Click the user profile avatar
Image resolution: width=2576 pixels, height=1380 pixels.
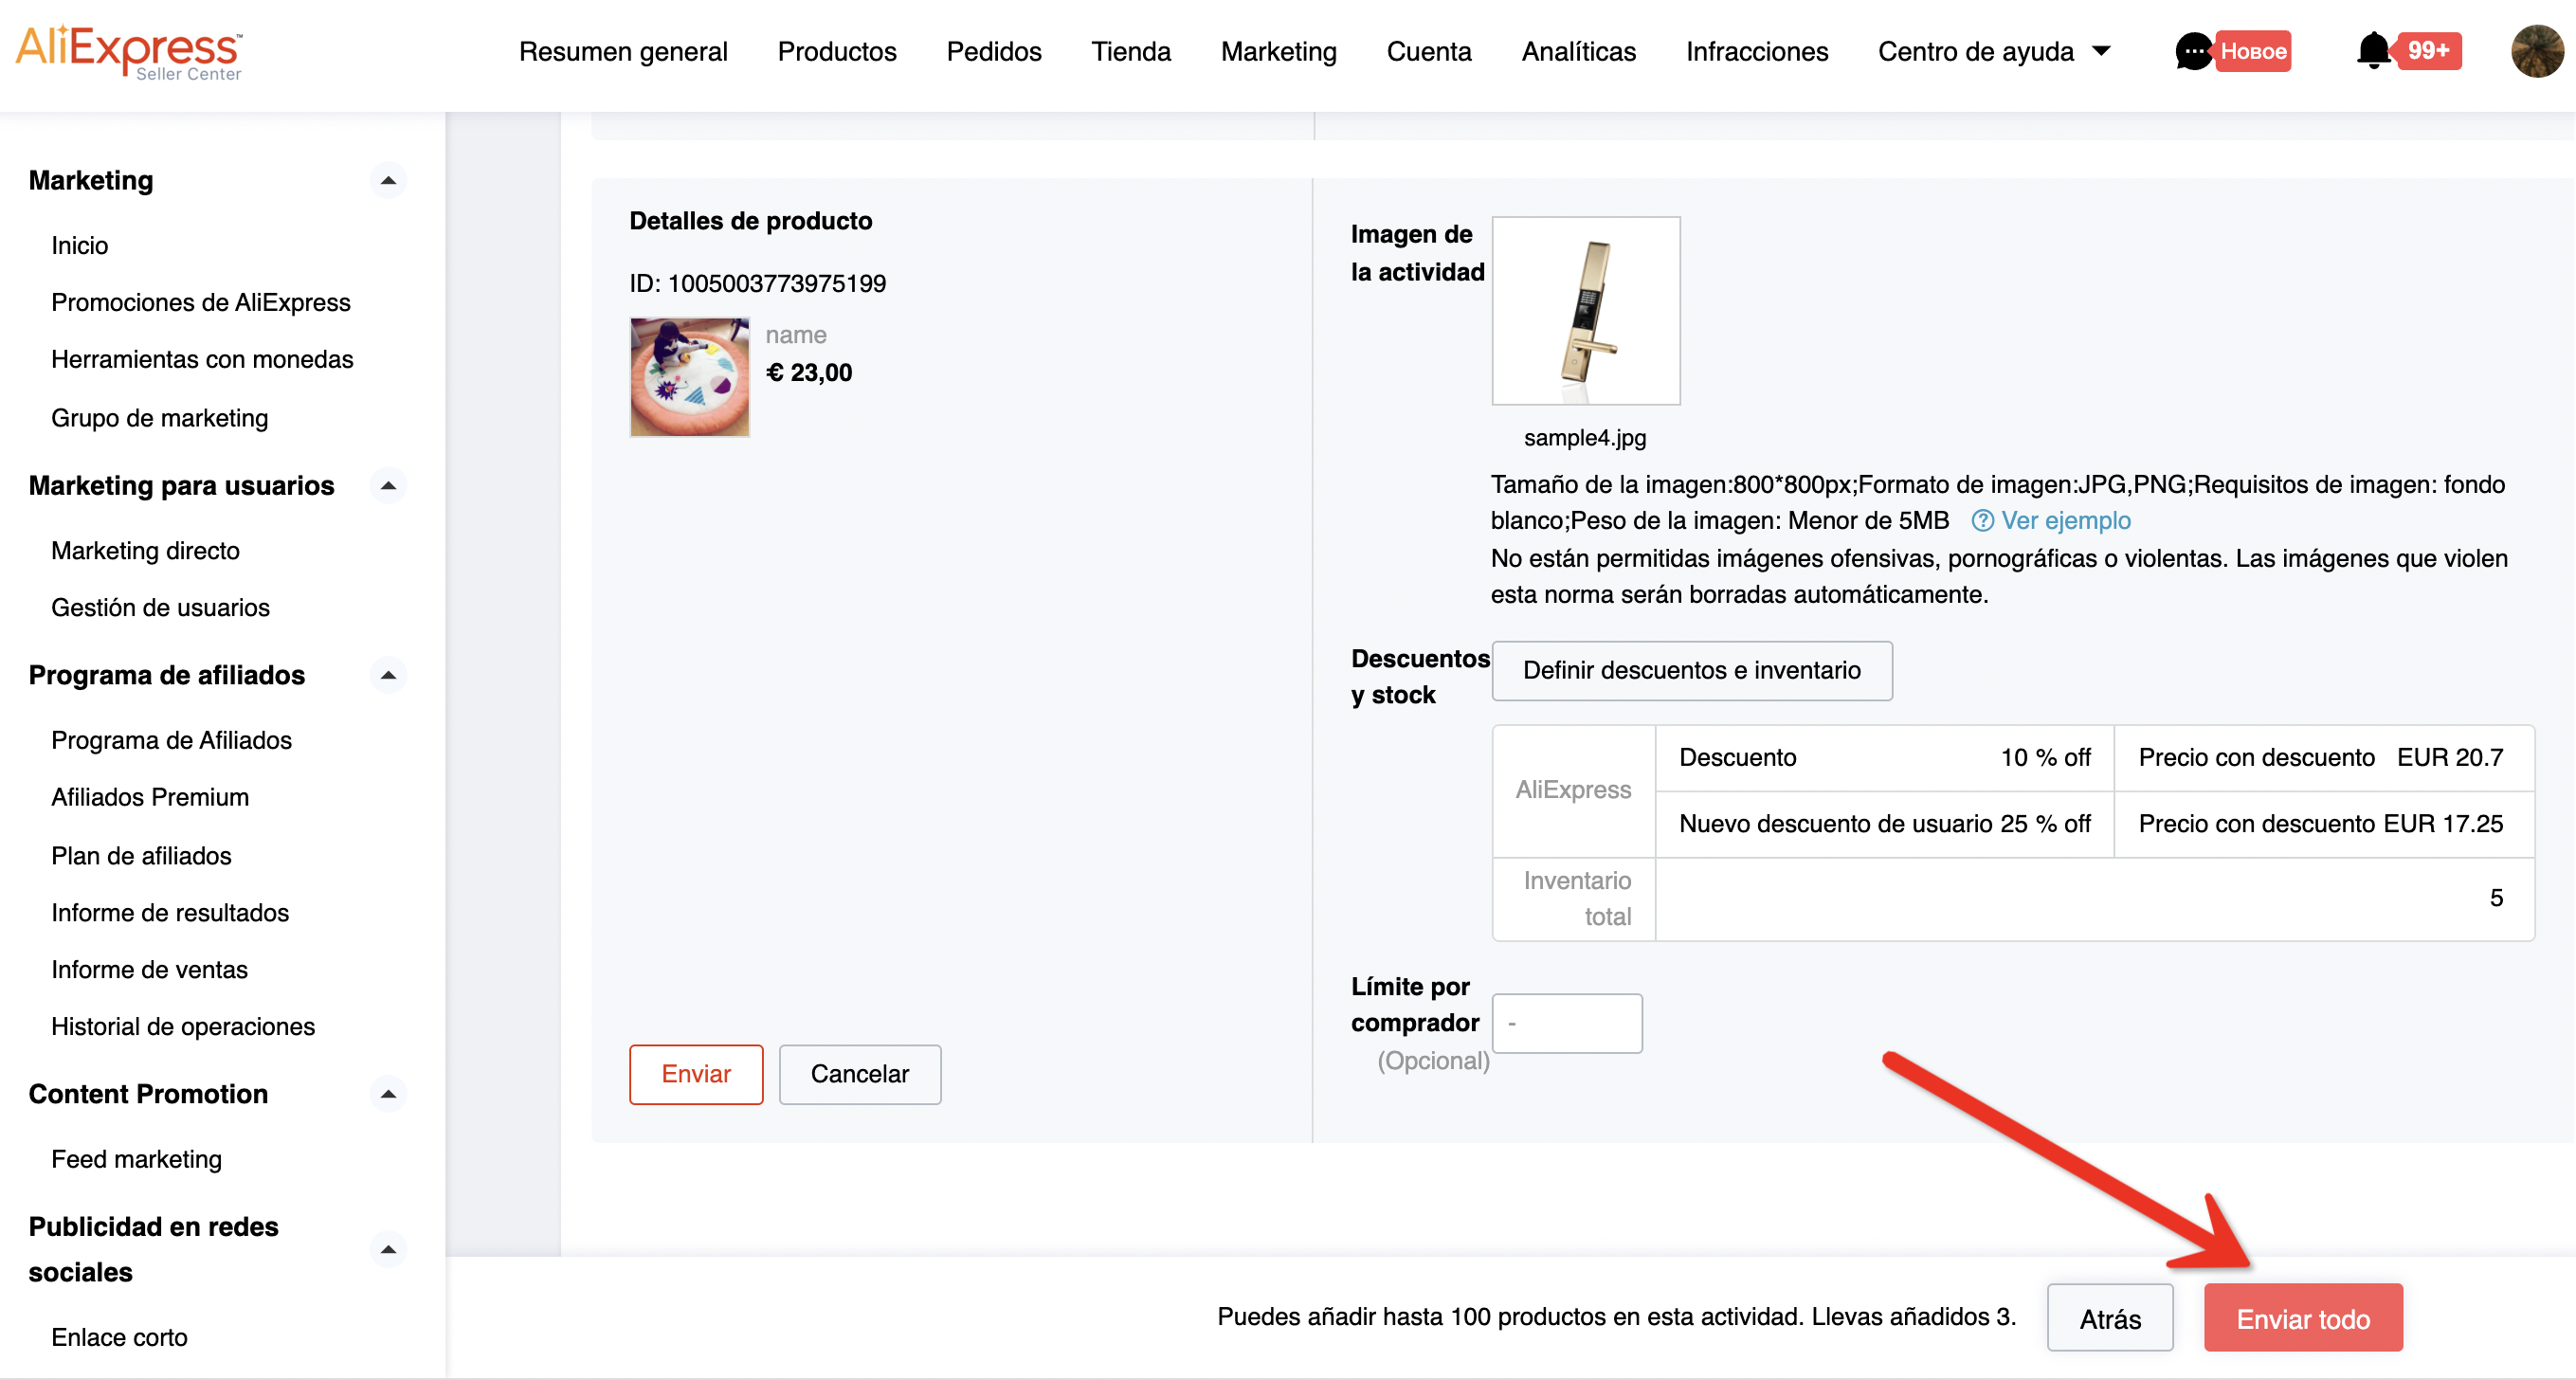tap(2536, 51)
